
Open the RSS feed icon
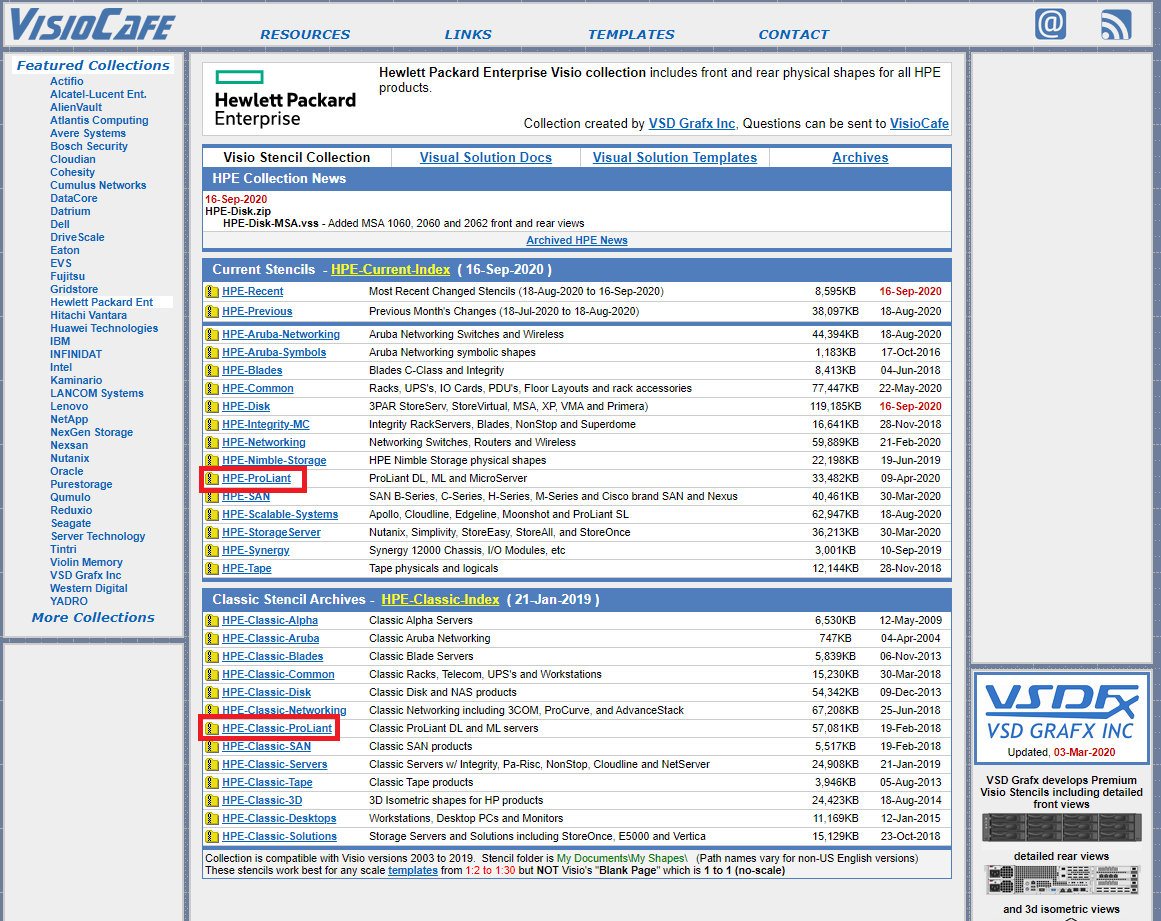coord(1116,24)
